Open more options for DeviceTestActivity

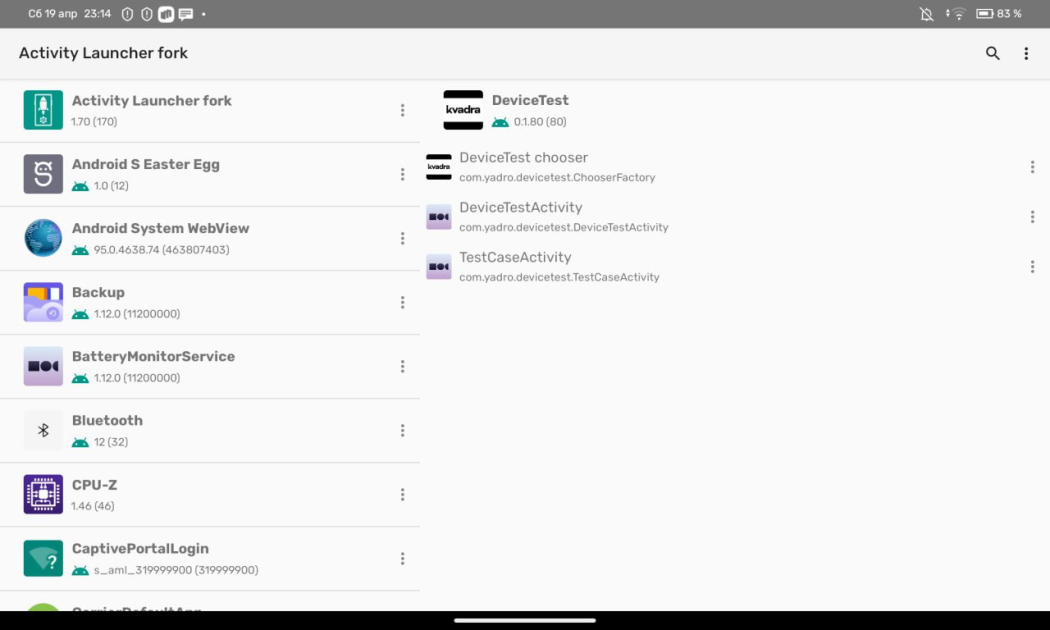tap(1032, 217)
